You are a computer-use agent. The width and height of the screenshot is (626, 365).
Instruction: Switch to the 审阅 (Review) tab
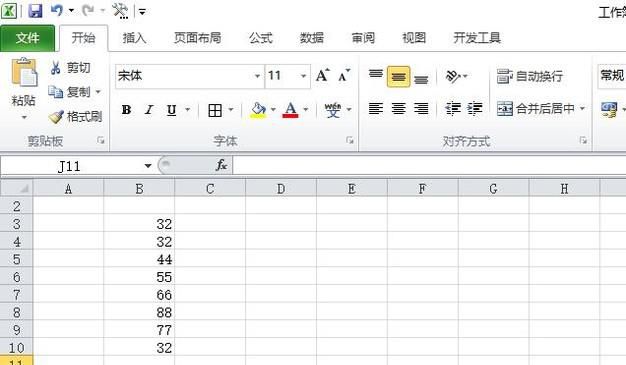[363, 38]
